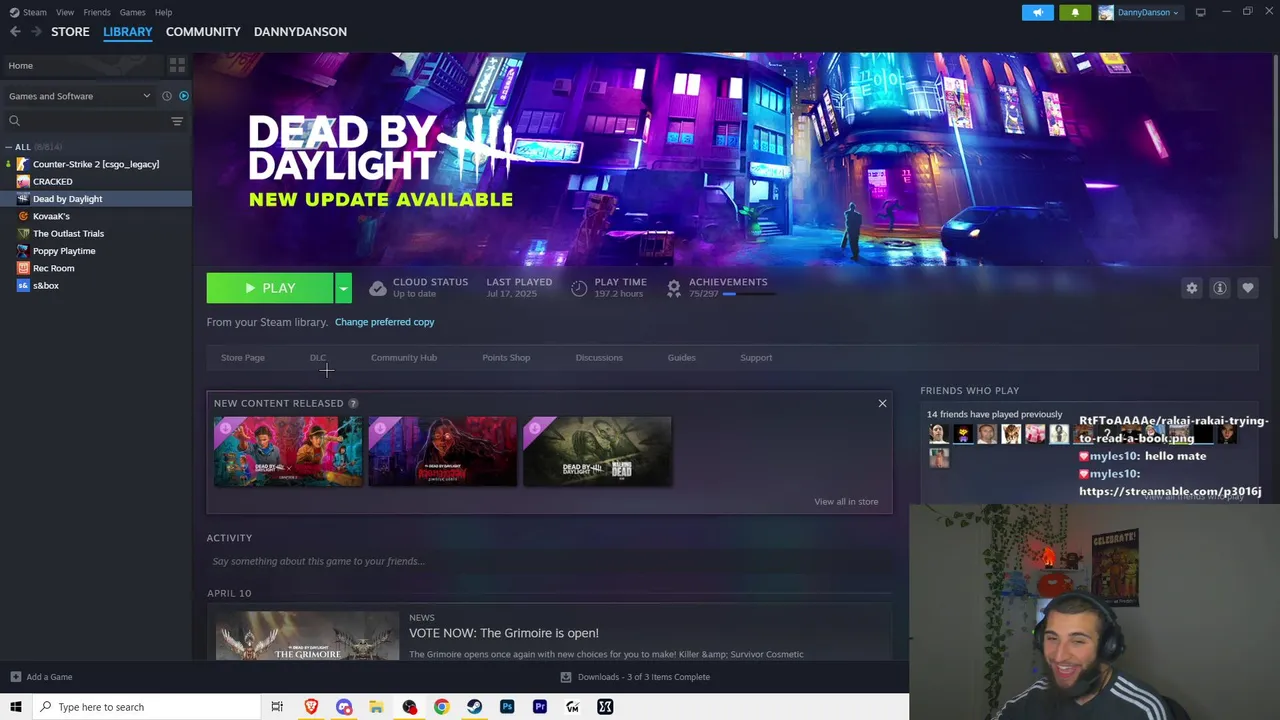This screenshot has height=720, width=1280.
Task: Expand the Play button options dropdown
Action: click(343, 288)
